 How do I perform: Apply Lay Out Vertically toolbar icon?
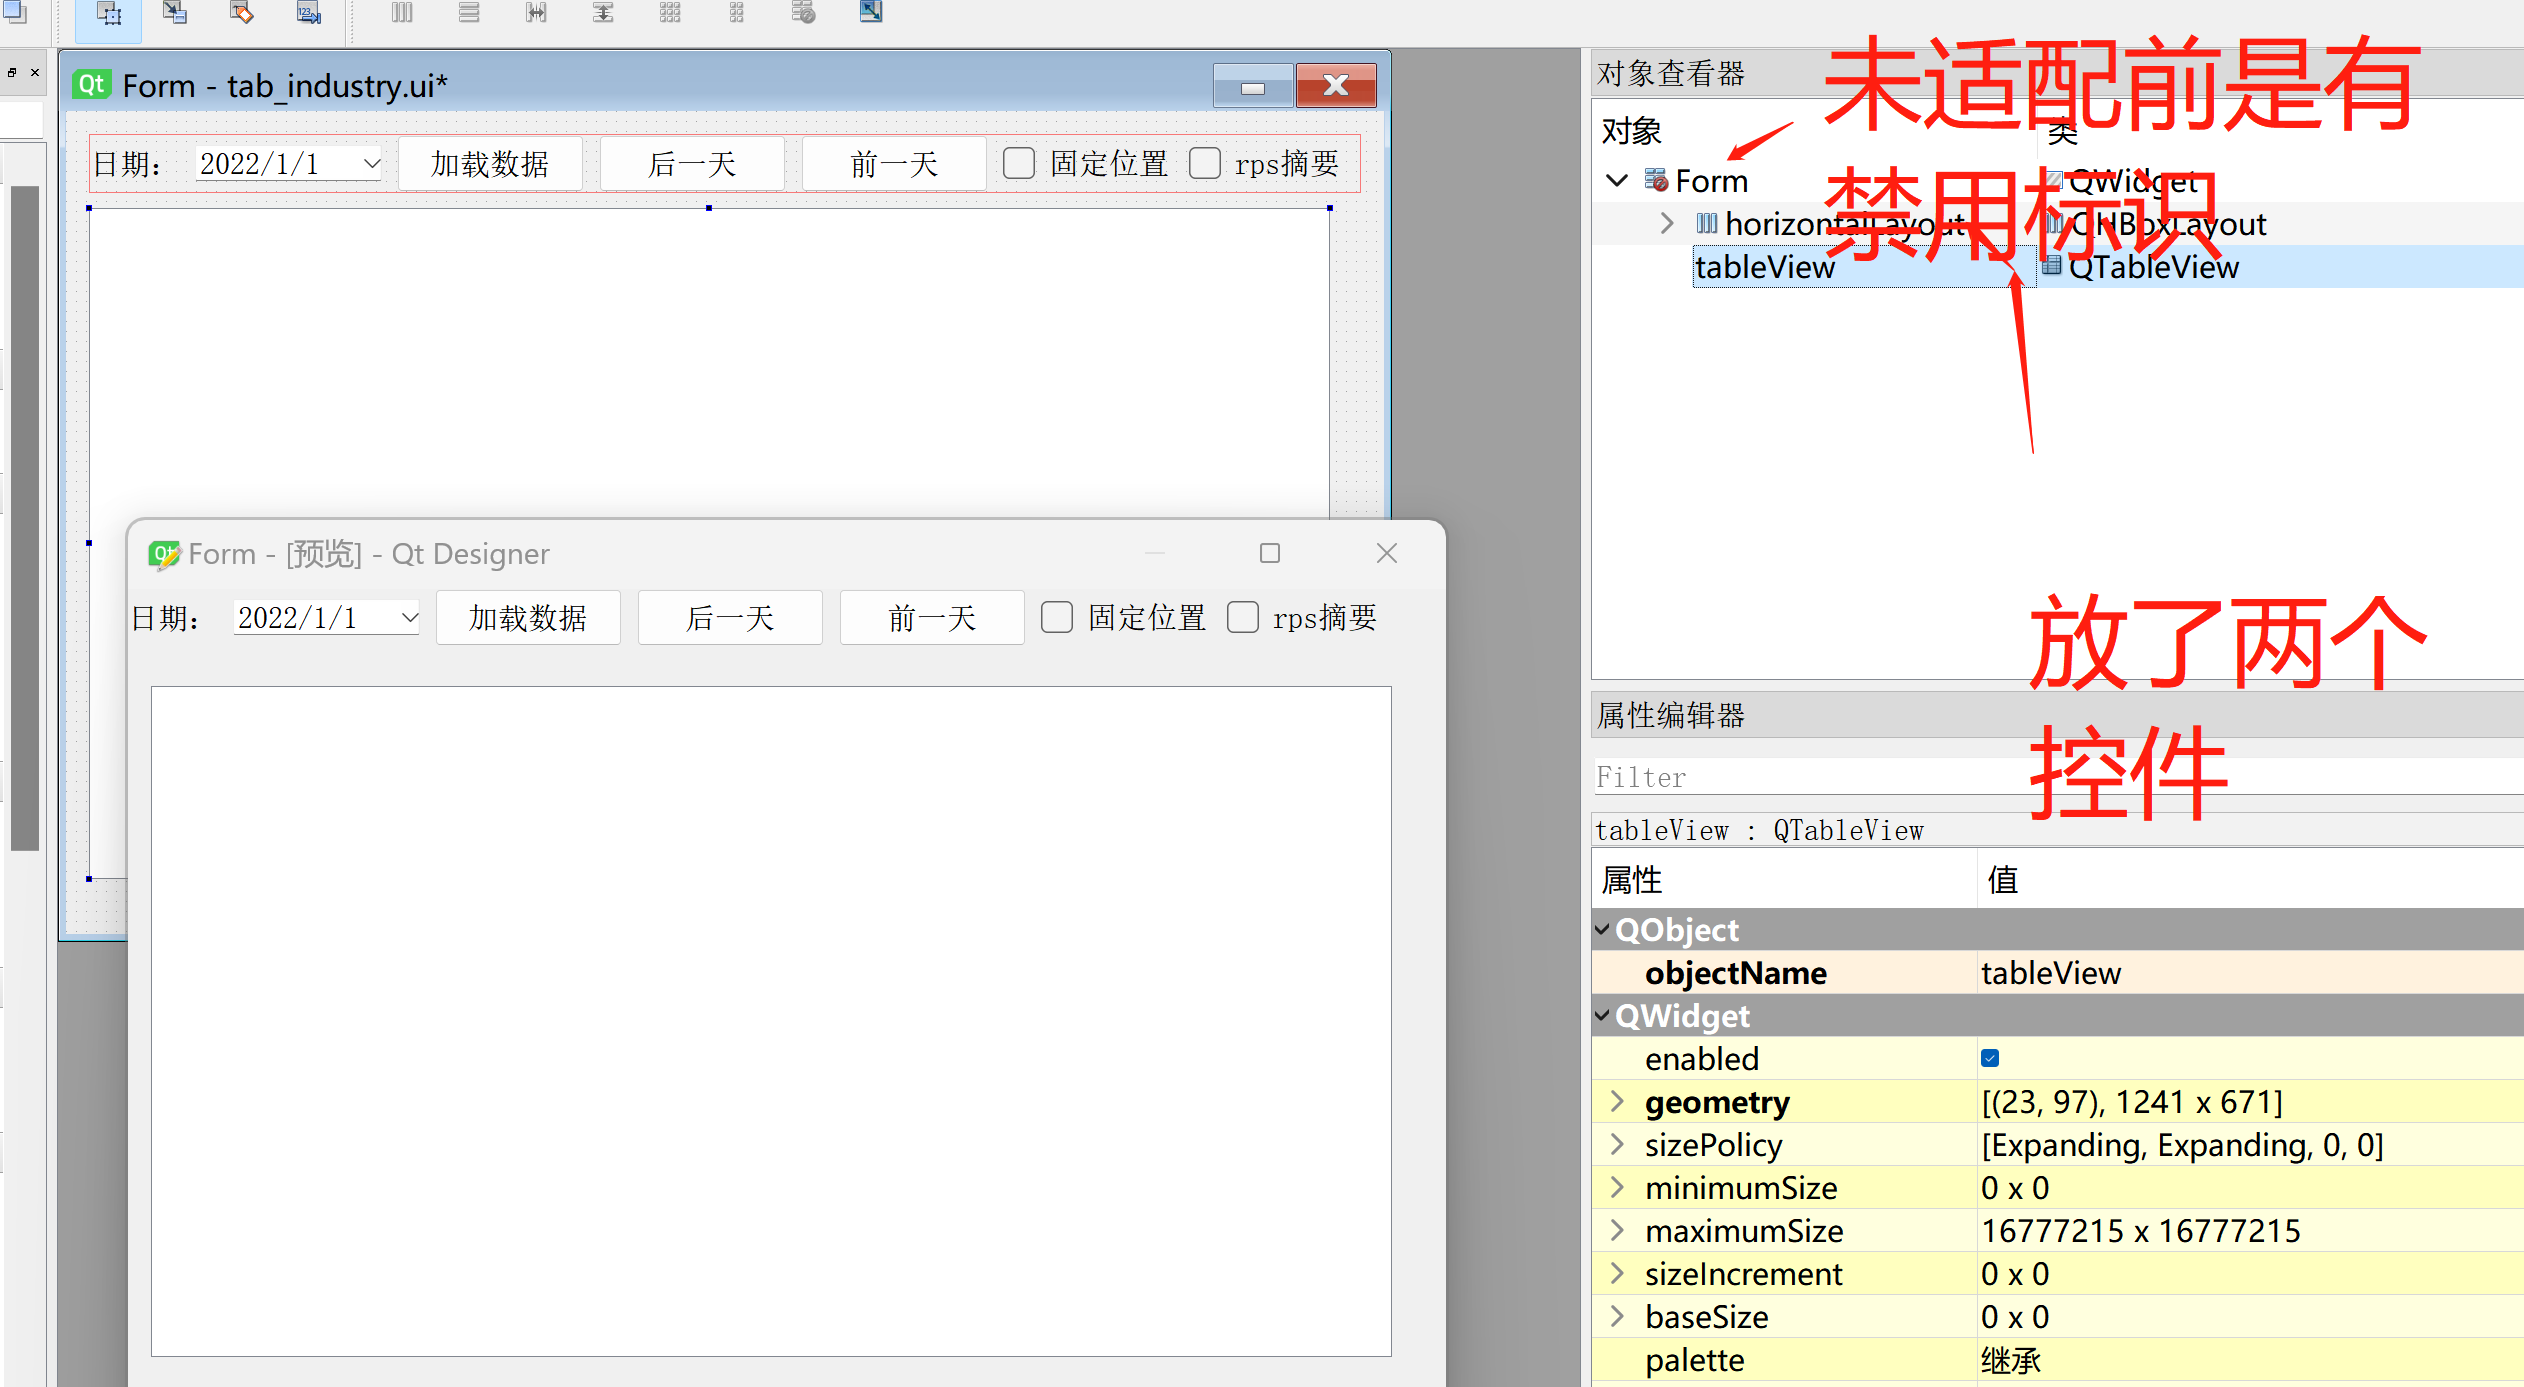pyautogui.click(x=469, y=12)
